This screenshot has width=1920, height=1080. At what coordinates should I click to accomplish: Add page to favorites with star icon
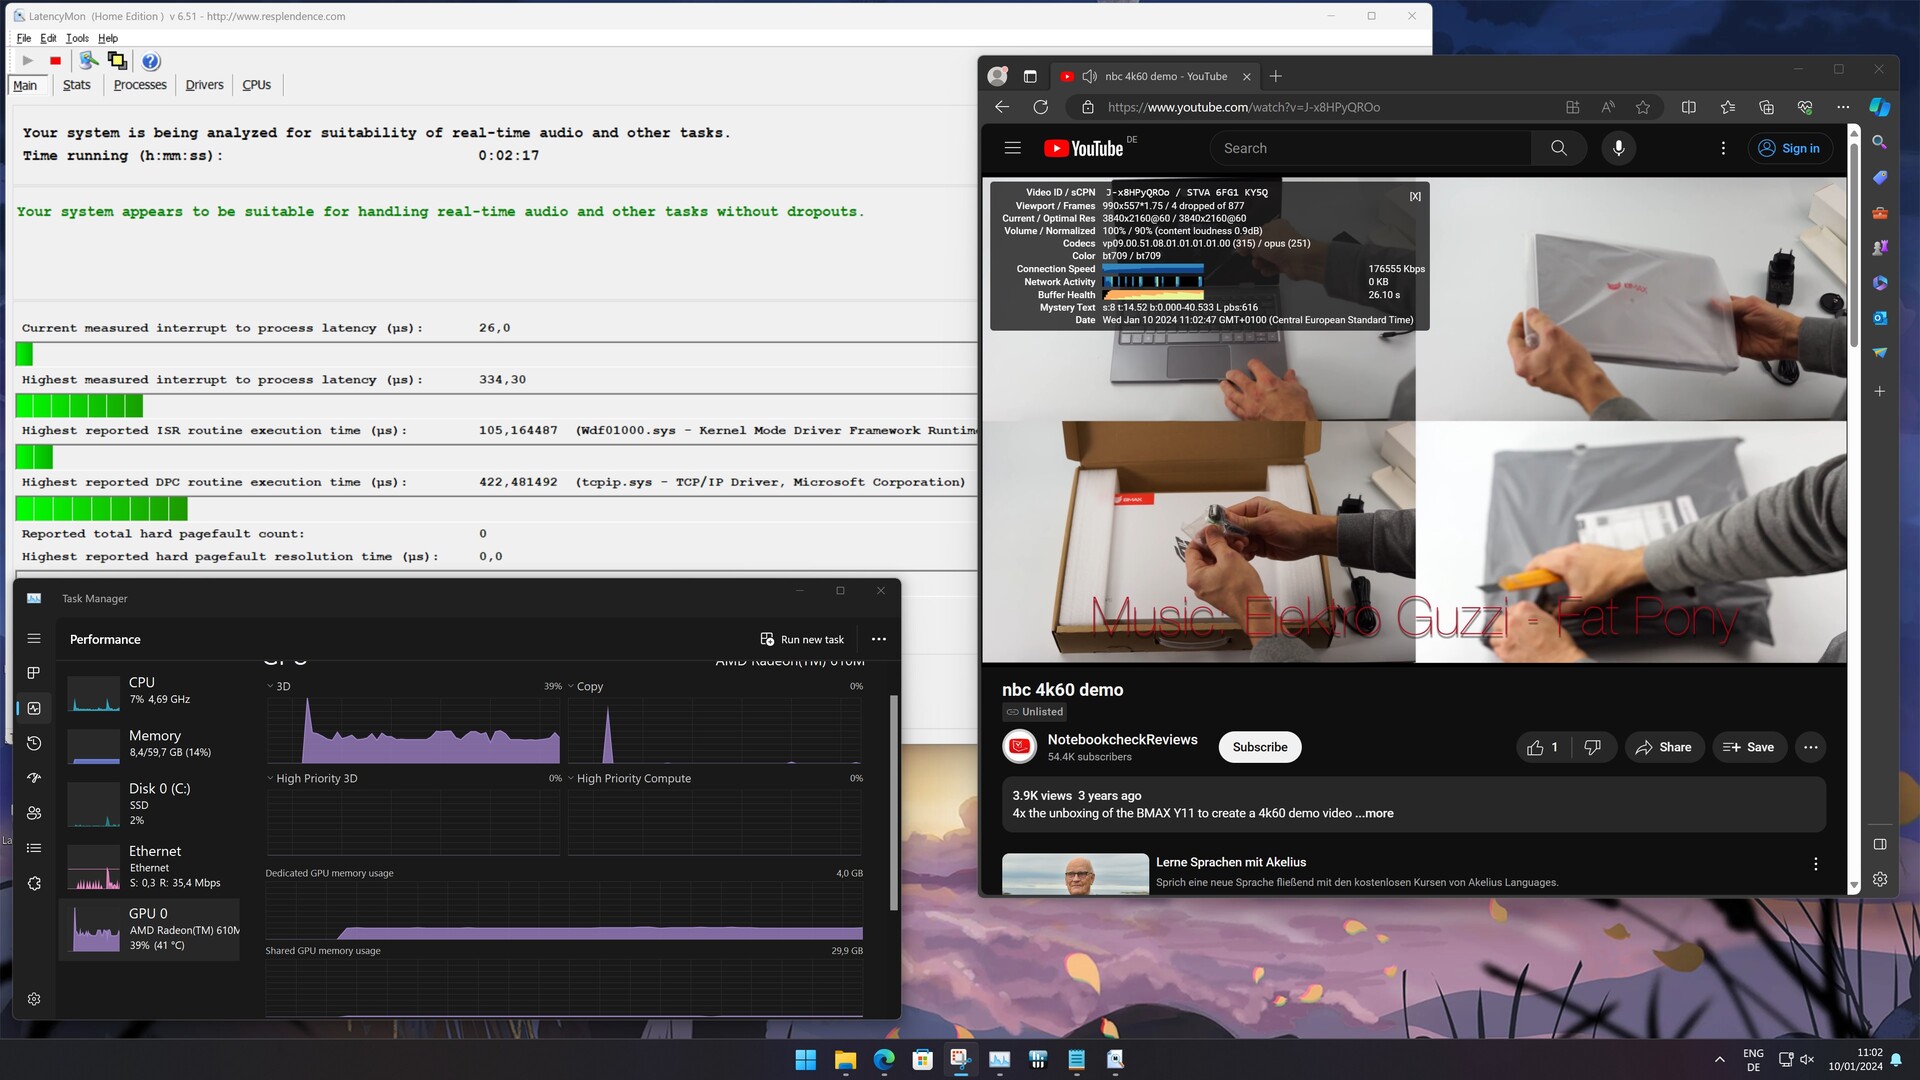pyautogui.click(x=1643, y=107)
